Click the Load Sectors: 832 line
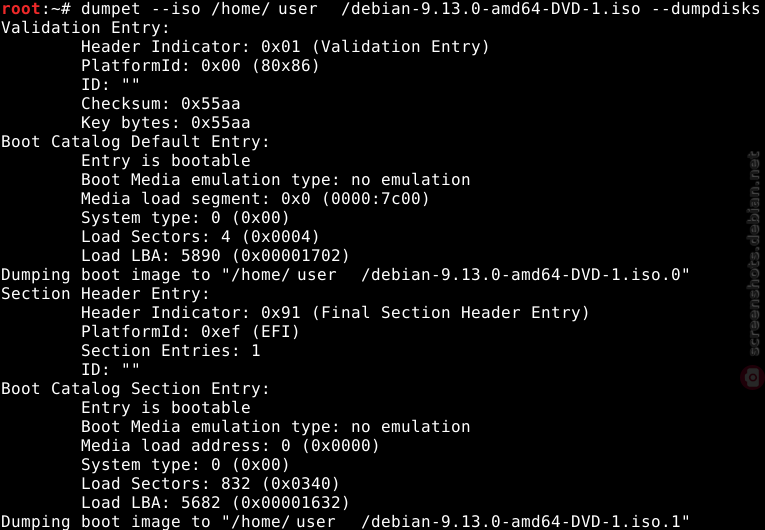 pos(210,484)
